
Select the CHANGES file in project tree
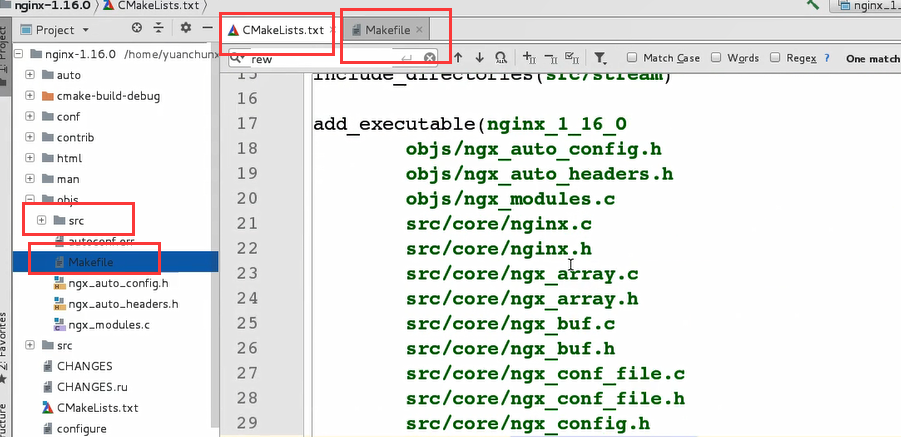tap(84, 366)
